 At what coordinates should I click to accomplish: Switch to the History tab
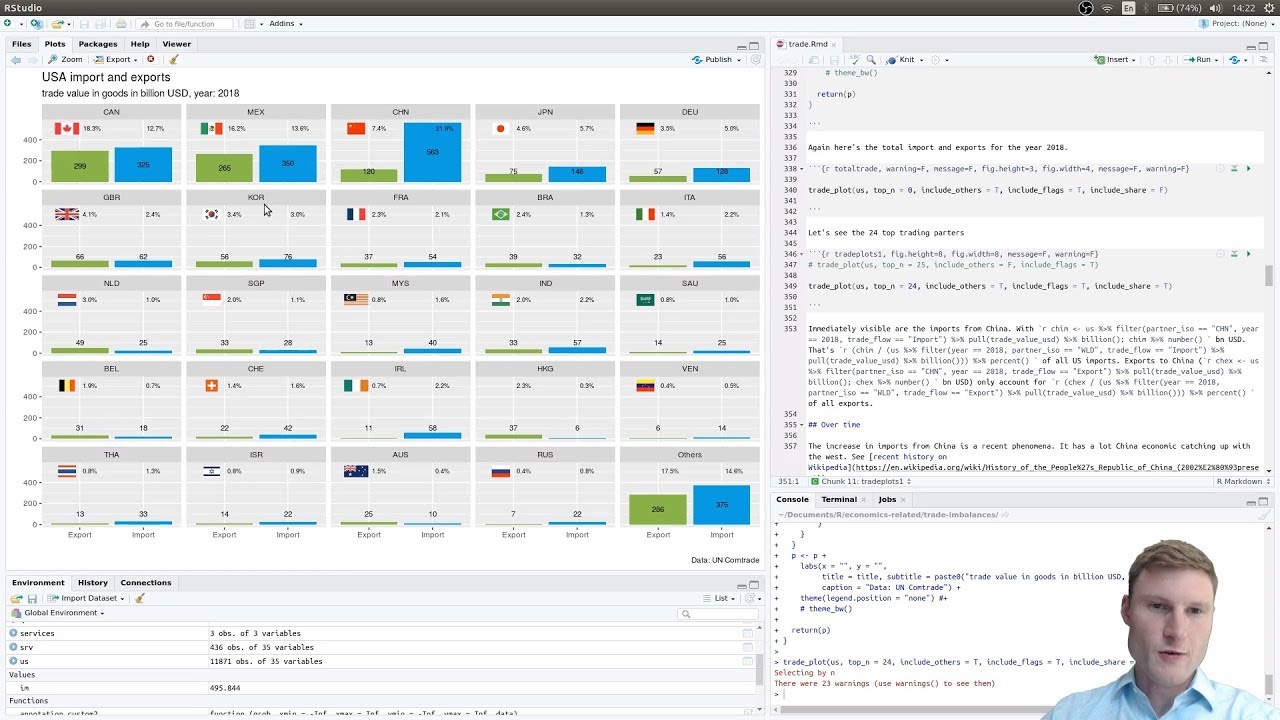93,582
